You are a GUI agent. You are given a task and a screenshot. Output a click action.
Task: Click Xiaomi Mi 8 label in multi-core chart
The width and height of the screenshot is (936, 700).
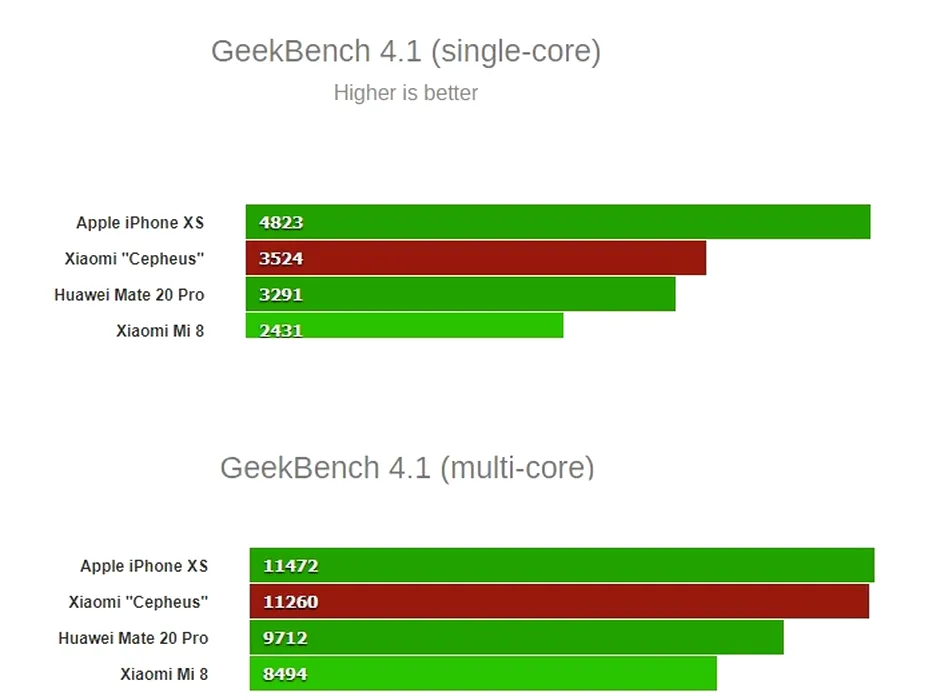(164, 674)
